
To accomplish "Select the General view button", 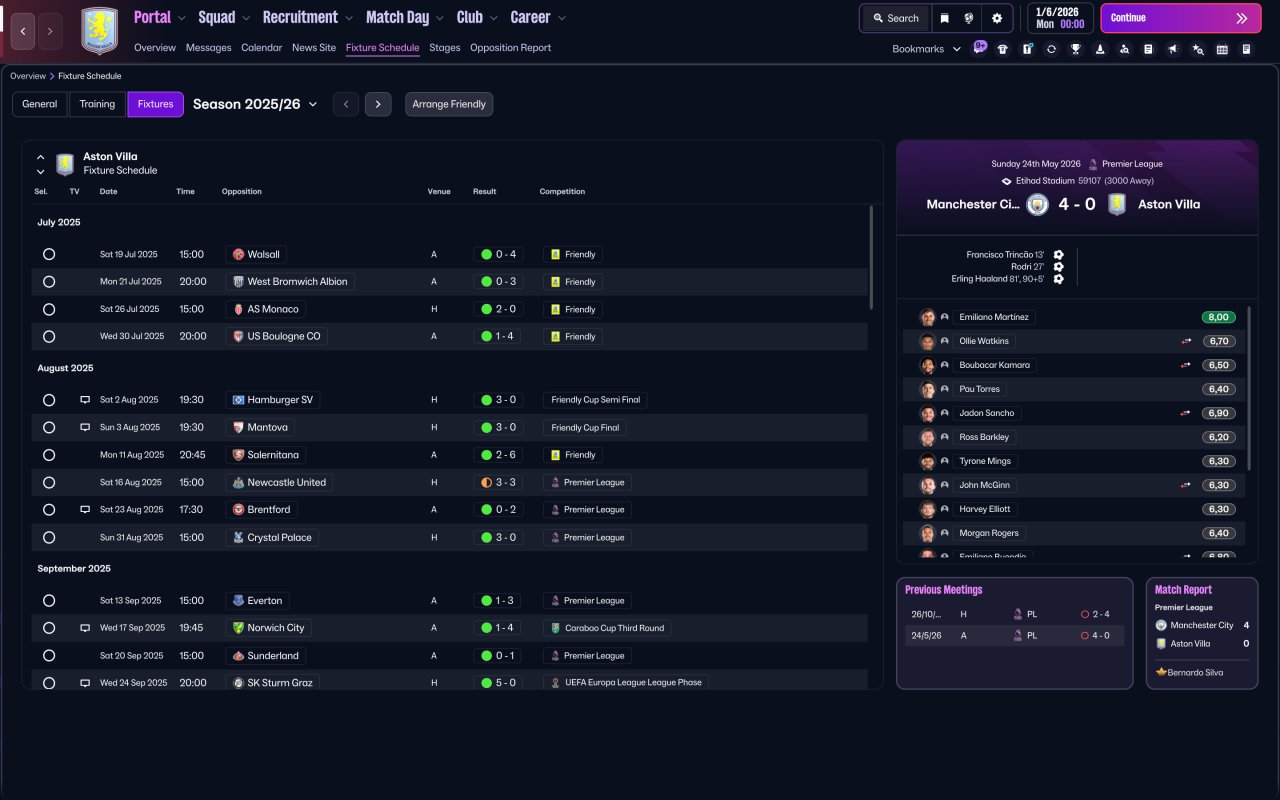I will (40, 104).
